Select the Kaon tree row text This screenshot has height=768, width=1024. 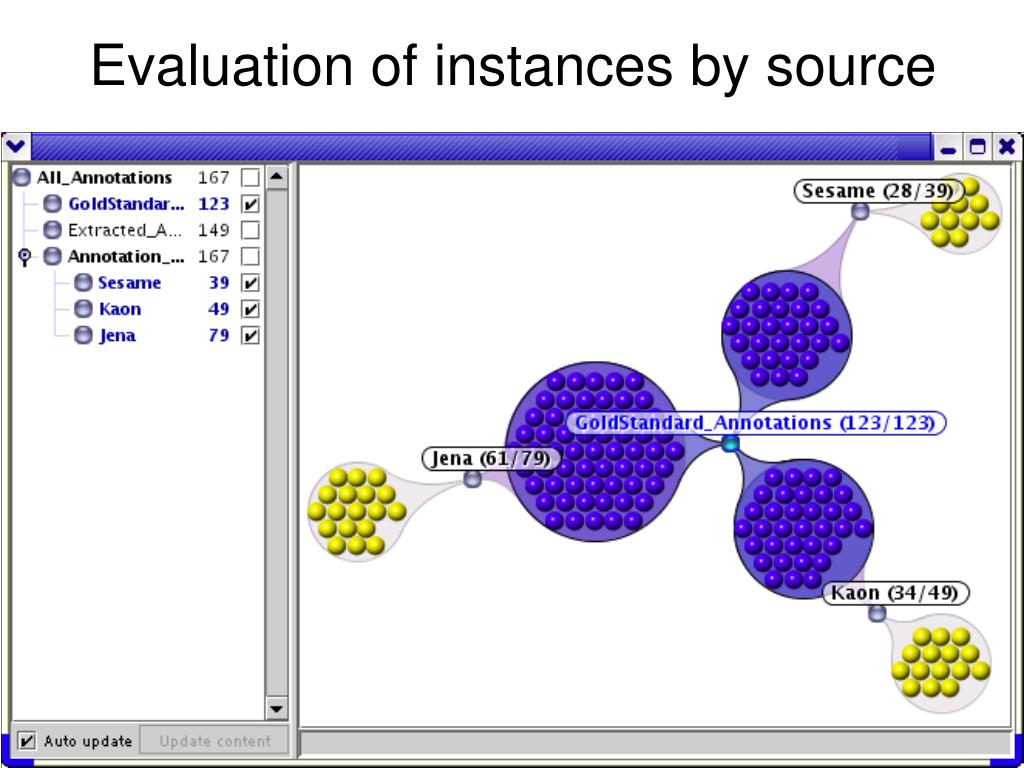[120, 309]
